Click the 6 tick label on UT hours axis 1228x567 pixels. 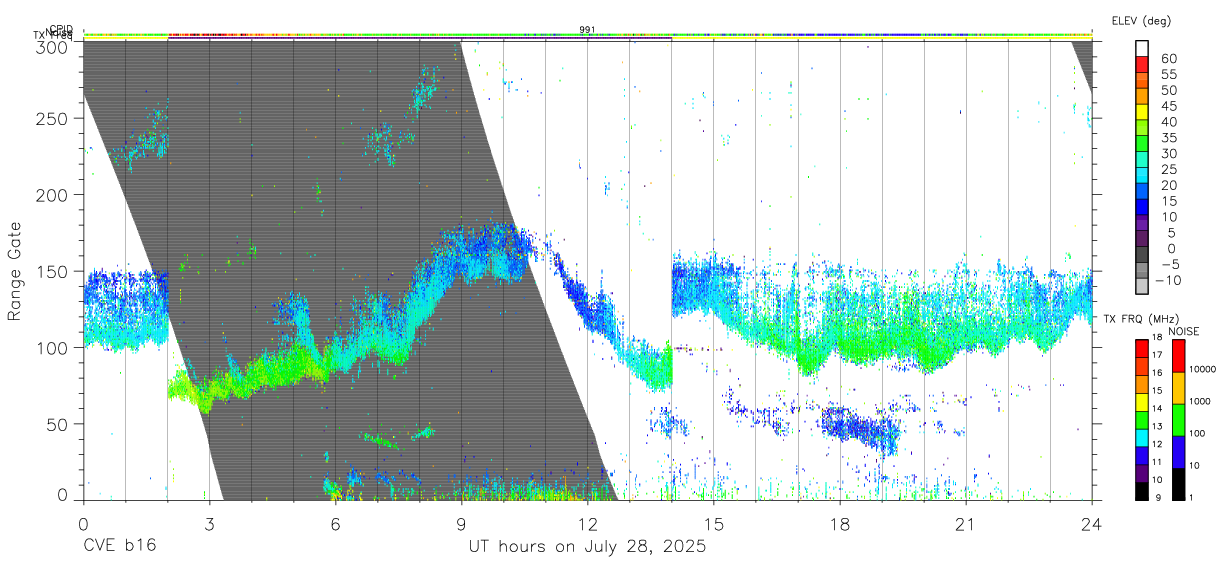tap(335, 524)
